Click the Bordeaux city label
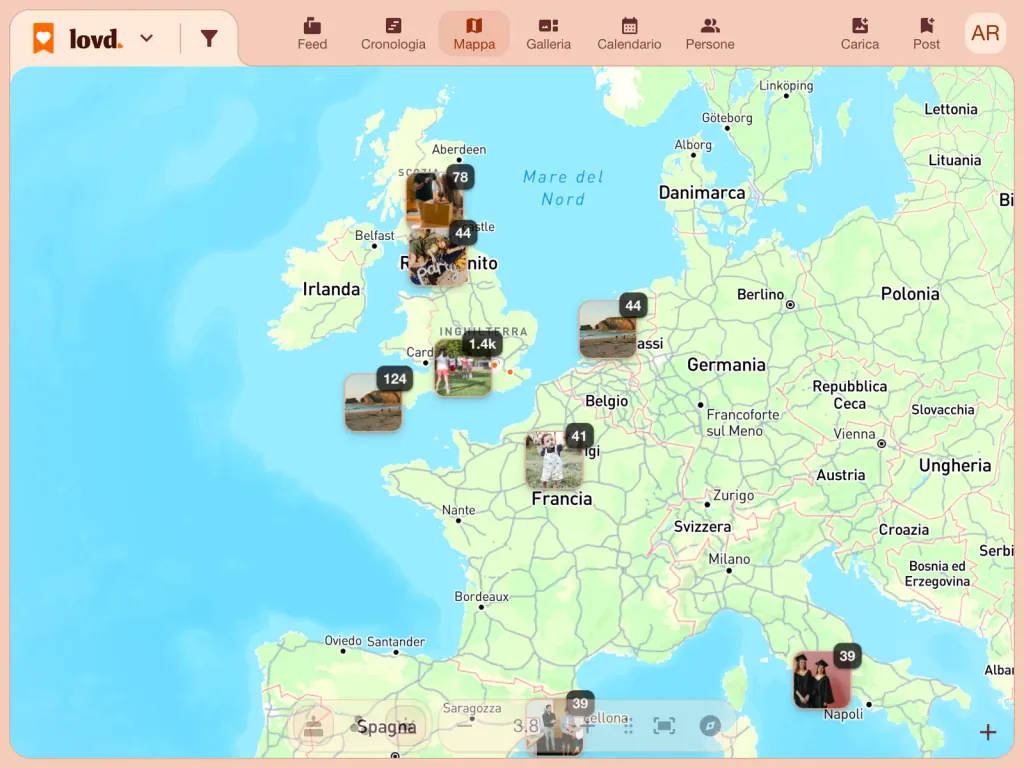This screenshot has height=768, width=1024. pyautogui.click(x=481, y=596)
